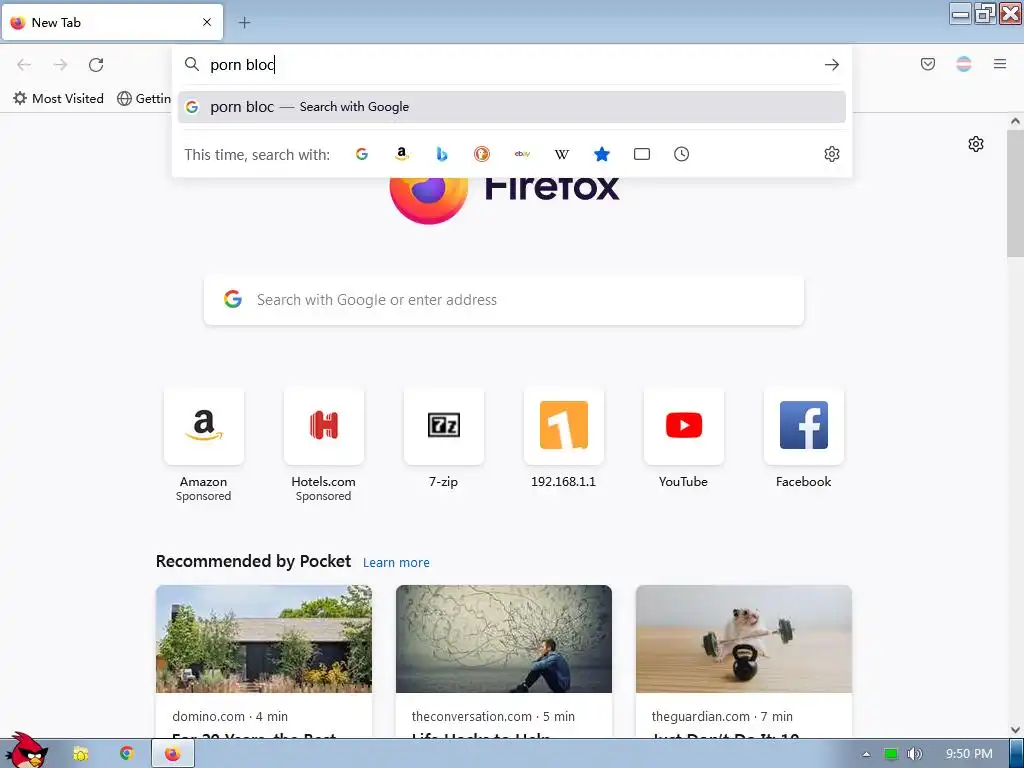The image size is (1024, 768).
Task: Select 'porn bloc — Search with Google' suggestion
Action: (x=511, y=107)
